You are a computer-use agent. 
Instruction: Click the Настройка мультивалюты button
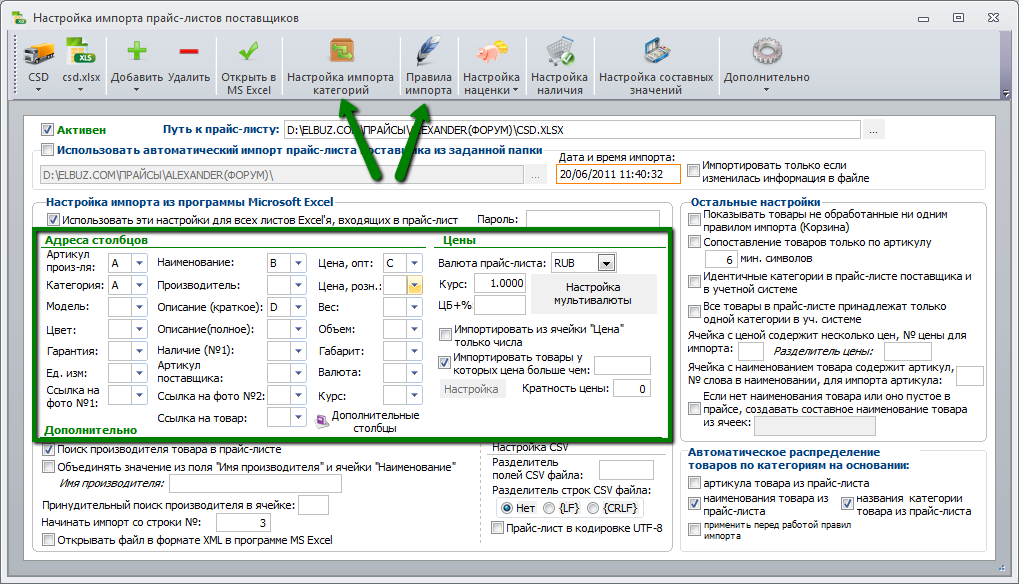click(x=593, y=294)
